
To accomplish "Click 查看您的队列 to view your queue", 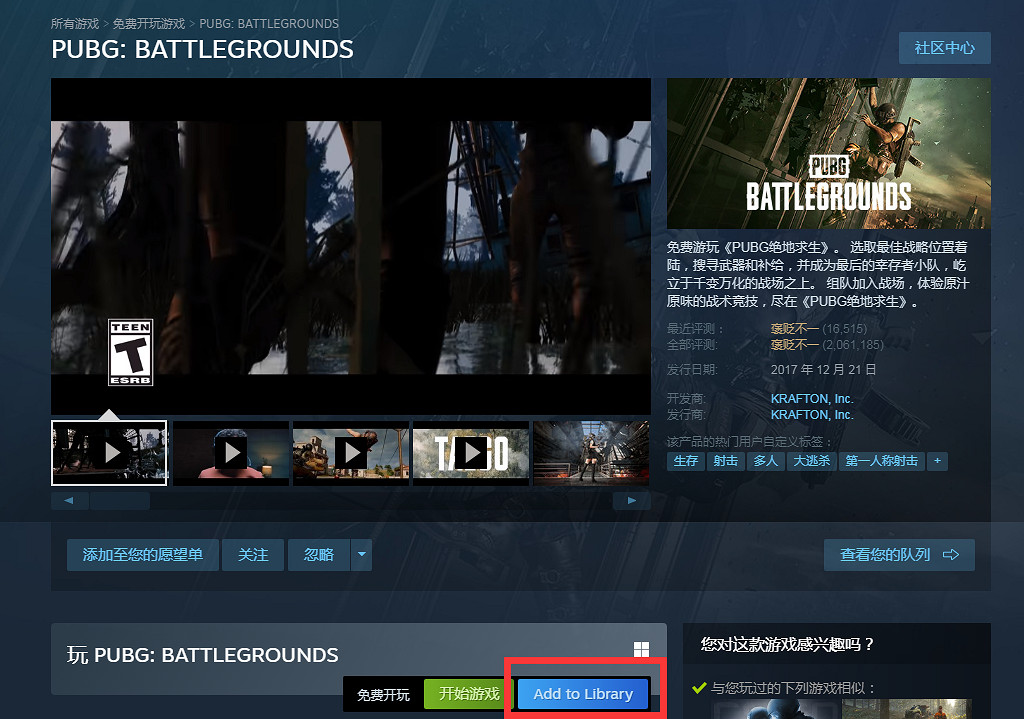I will tap(898, 554).
